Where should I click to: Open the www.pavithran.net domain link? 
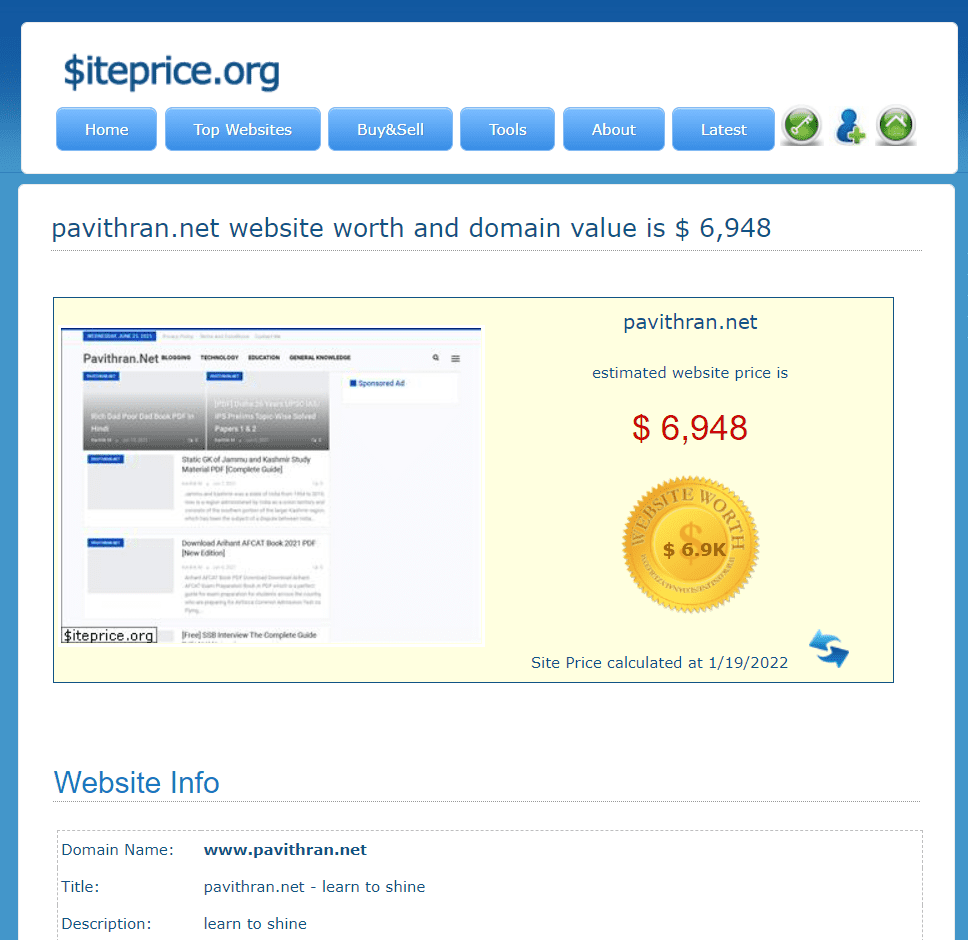(x=285, y=850)
